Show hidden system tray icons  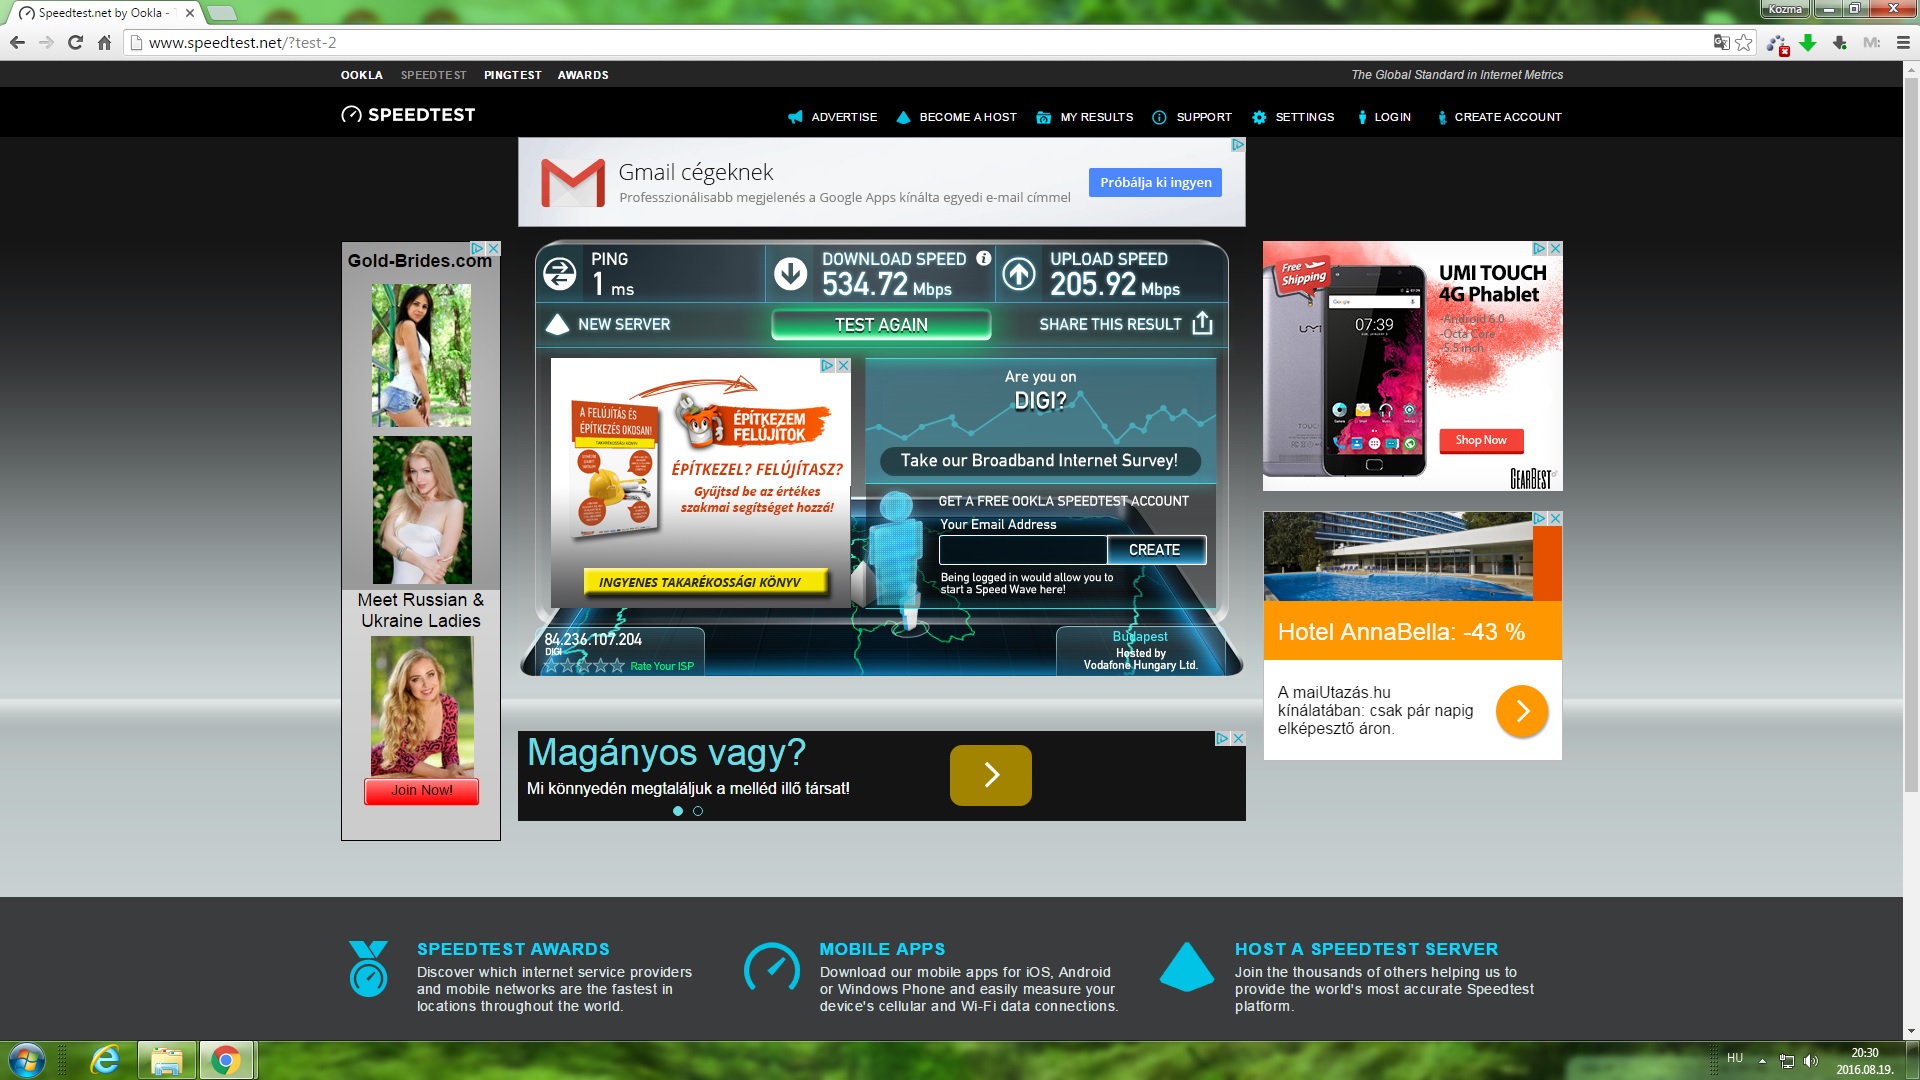(1762, 1061)
